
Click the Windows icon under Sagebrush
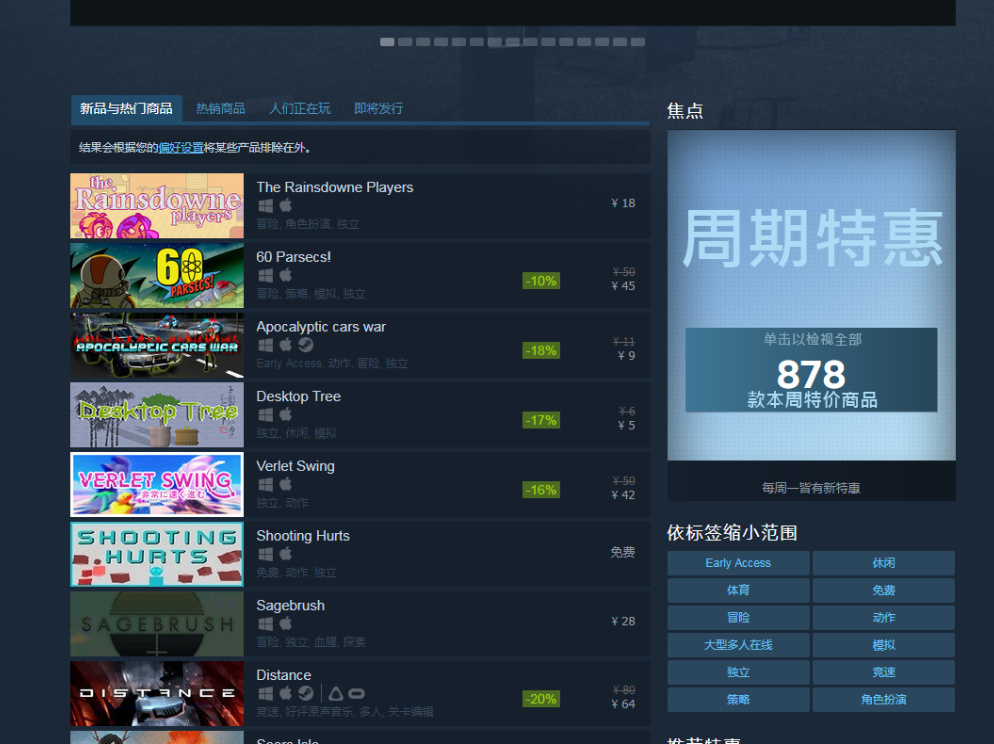click(266, 624)
